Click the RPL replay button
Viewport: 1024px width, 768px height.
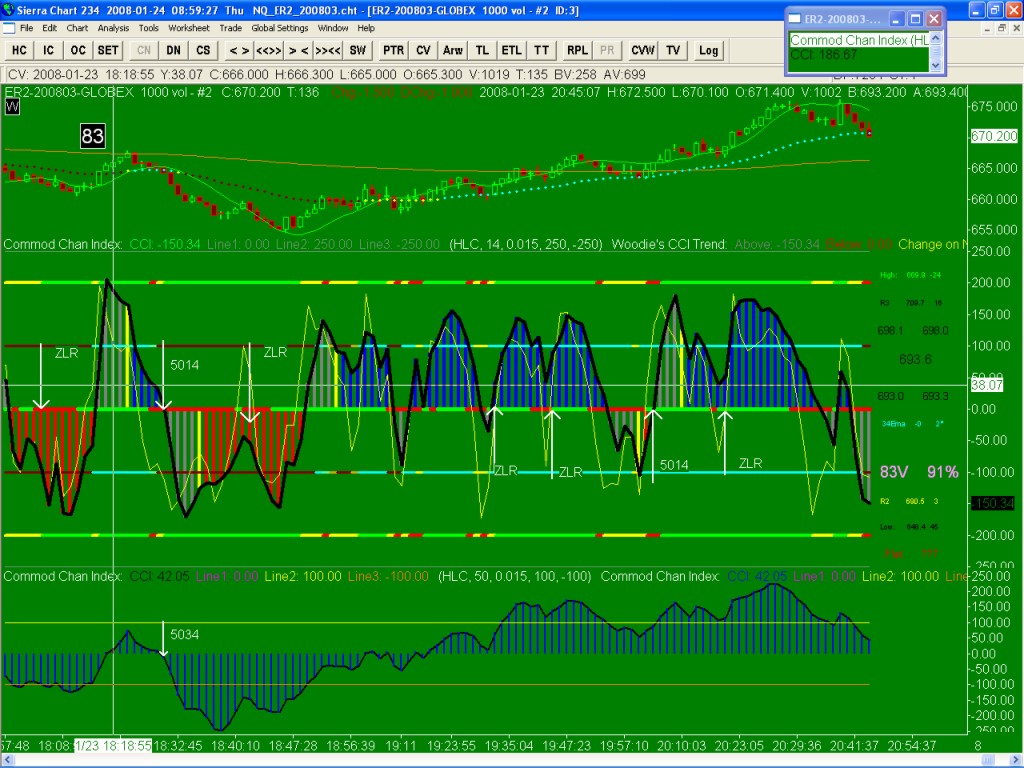[577, 50]
